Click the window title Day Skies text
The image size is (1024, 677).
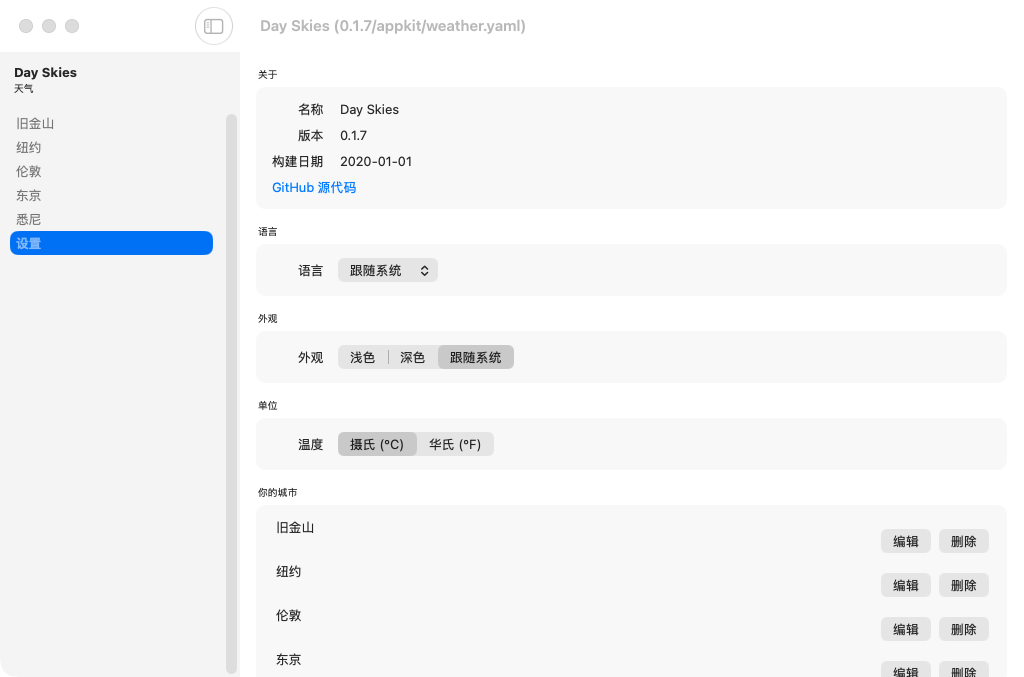pos(392,26)
